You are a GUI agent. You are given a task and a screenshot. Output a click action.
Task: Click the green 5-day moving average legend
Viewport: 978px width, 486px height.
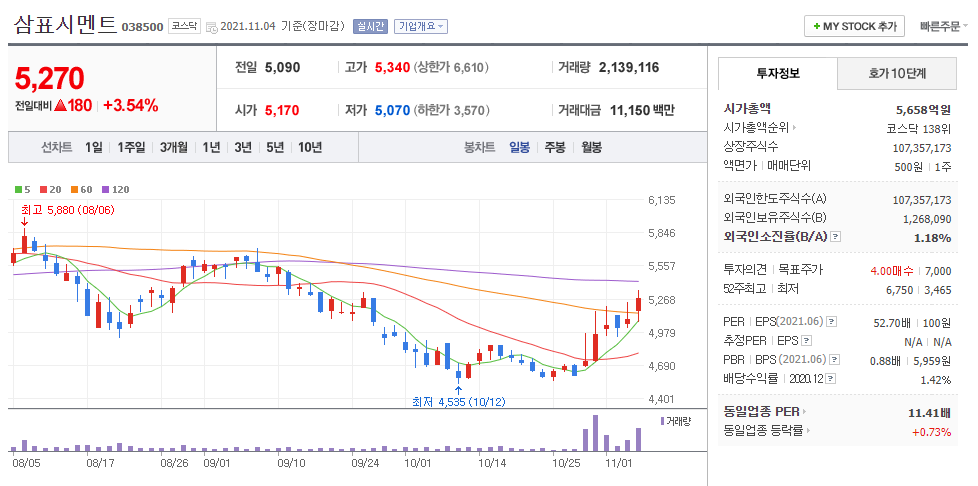(x=22, y=190)
